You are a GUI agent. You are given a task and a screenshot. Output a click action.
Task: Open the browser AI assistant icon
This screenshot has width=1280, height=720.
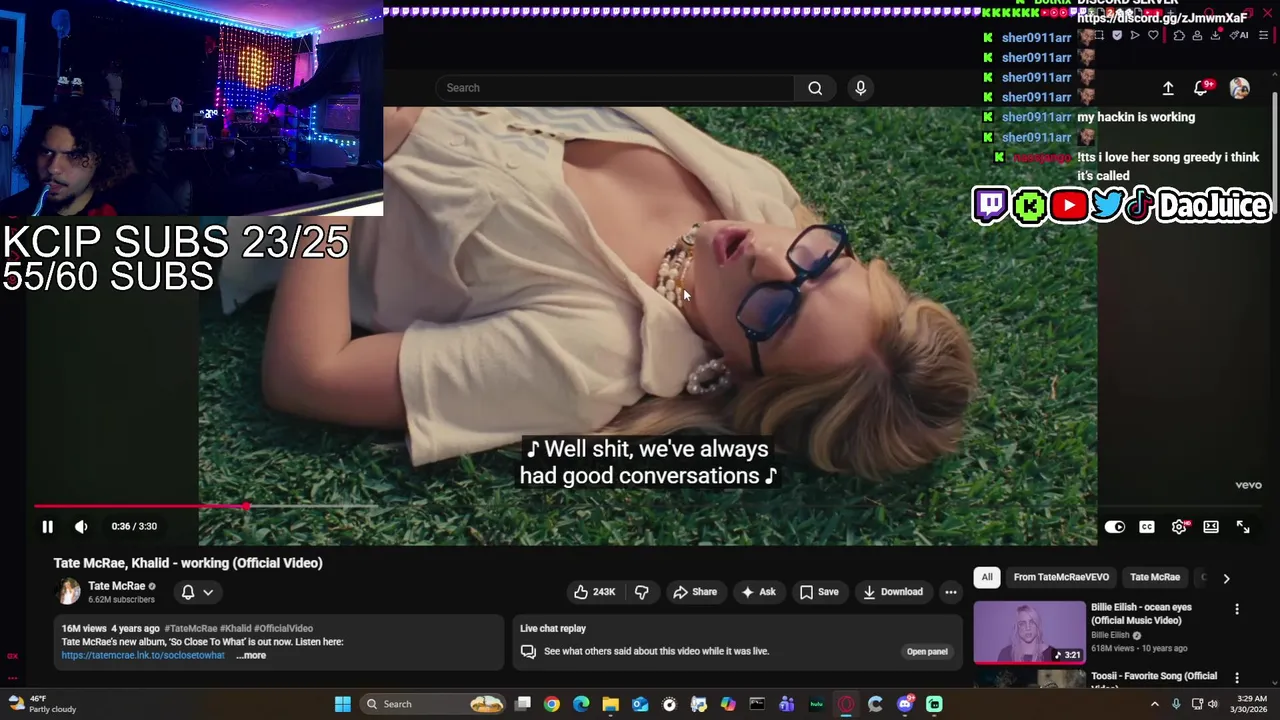(1238, 35)
